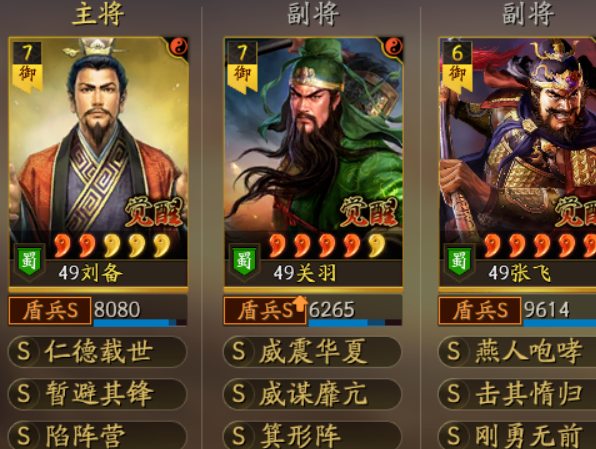Select the 击其惰归 skill slot
596x449 pixels.
(x=517, y=394)
